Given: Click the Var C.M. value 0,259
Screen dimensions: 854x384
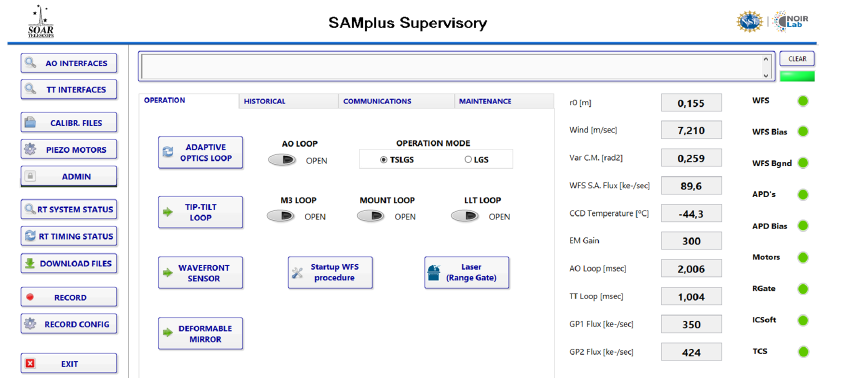Looking at the screenshot, I should tap(691, 158).
